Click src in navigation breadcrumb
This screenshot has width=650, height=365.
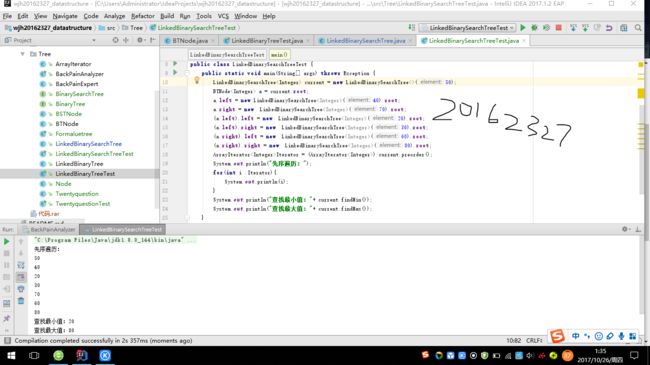pos(107,28)
